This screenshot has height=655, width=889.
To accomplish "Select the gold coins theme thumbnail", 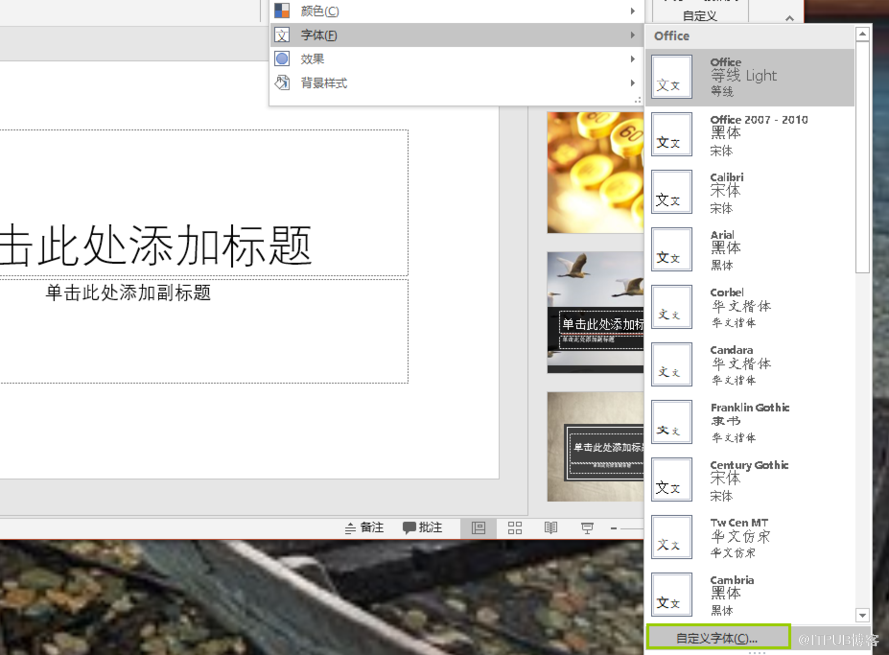I will (x=595, y=172).
